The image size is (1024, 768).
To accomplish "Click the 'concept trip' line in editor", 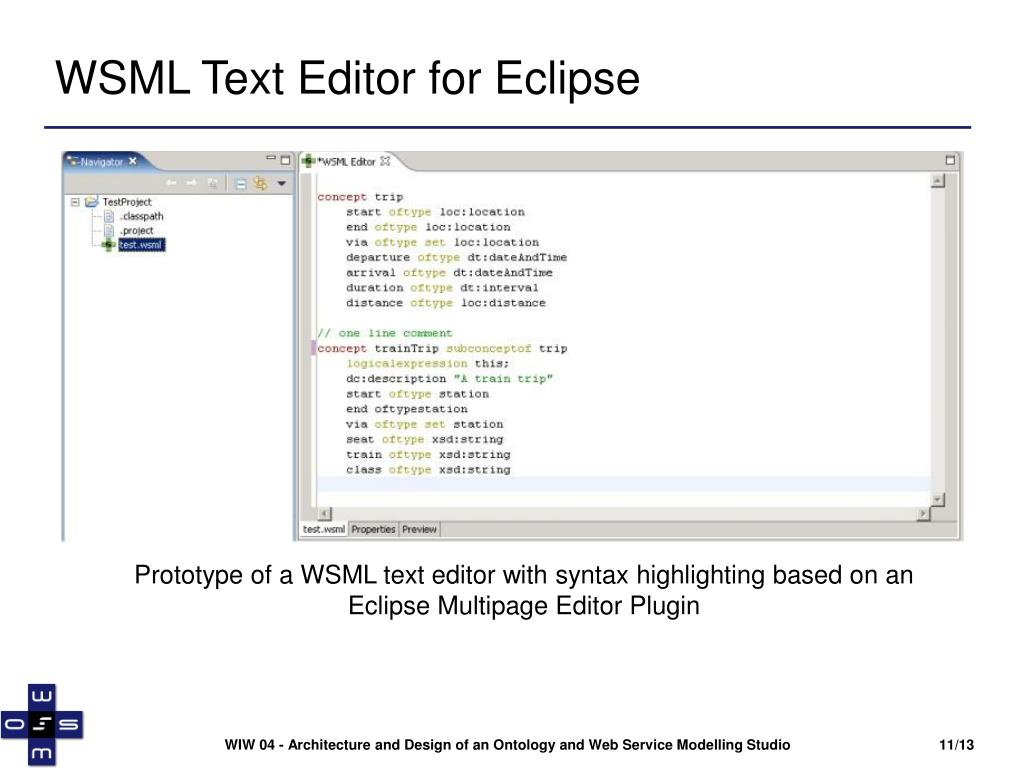I will [x=360, y=197].
